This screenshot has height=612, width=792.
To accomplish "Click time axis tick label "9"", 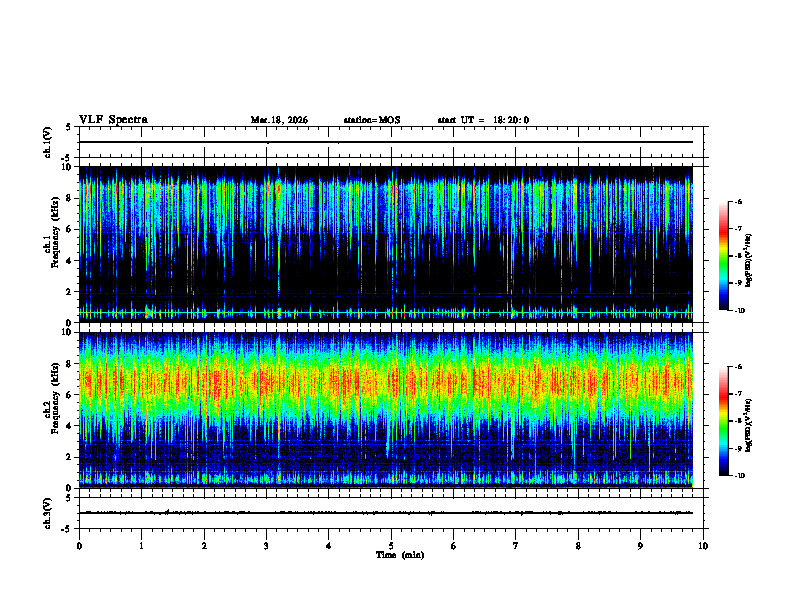I will 640,546.
